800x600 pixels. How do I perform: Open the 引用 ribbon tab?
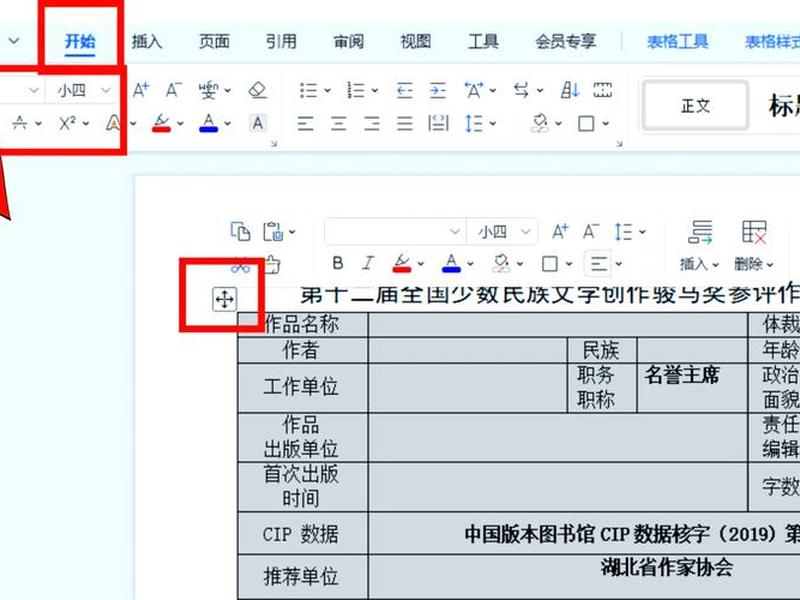[281, 41]
